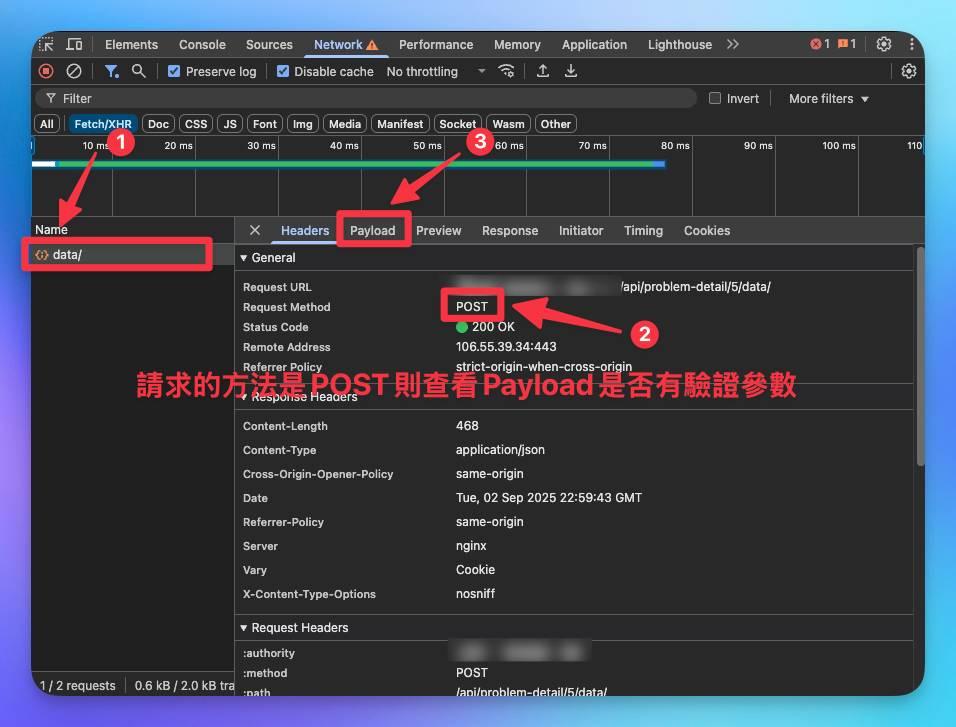This screenshot has height=727, width=956.
Task: Select the application/json Content-Type value
Action: (500, 449)
